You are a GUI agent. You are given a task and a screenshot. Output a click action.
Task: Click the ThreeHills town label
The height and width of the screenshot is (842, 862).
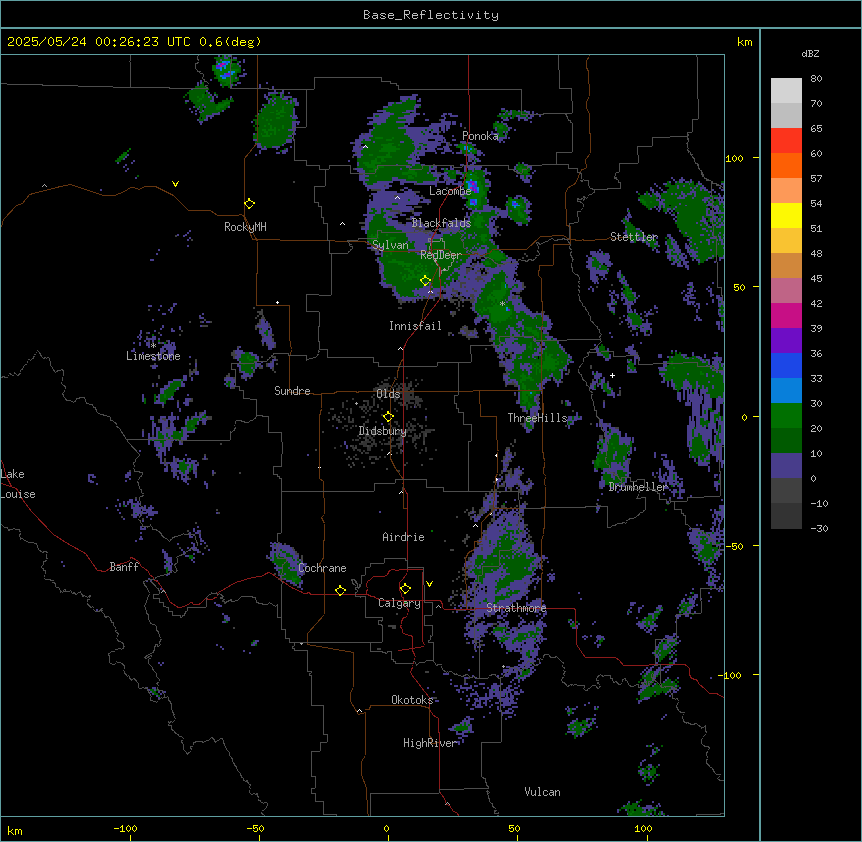coord(537,418)
